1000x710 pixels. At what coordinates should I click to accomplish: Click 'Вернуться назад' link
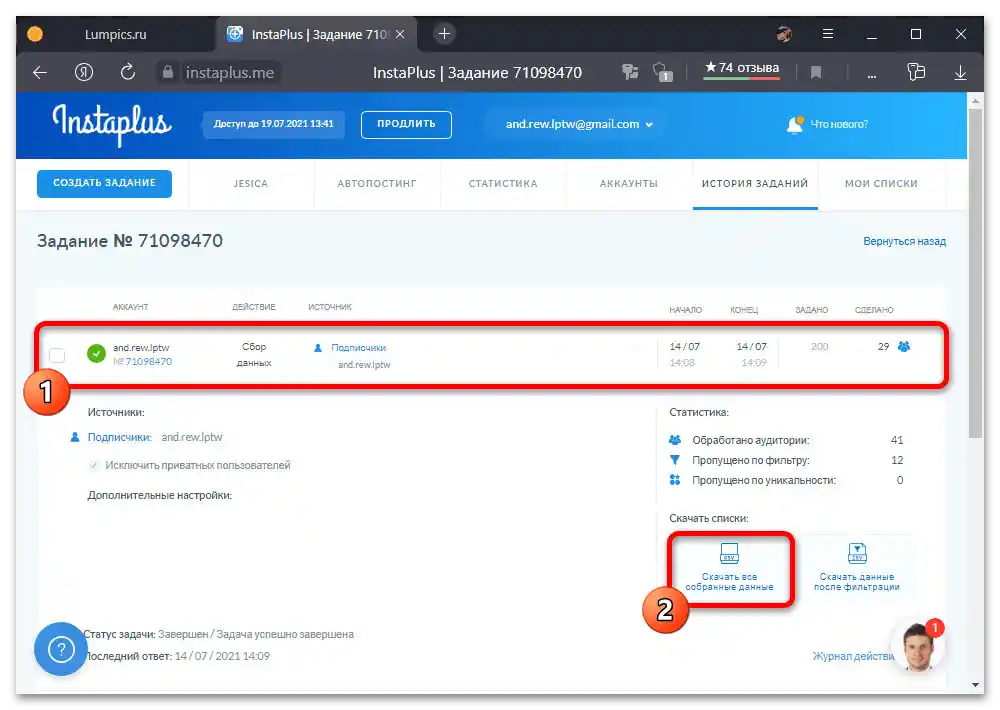point(905,241)
